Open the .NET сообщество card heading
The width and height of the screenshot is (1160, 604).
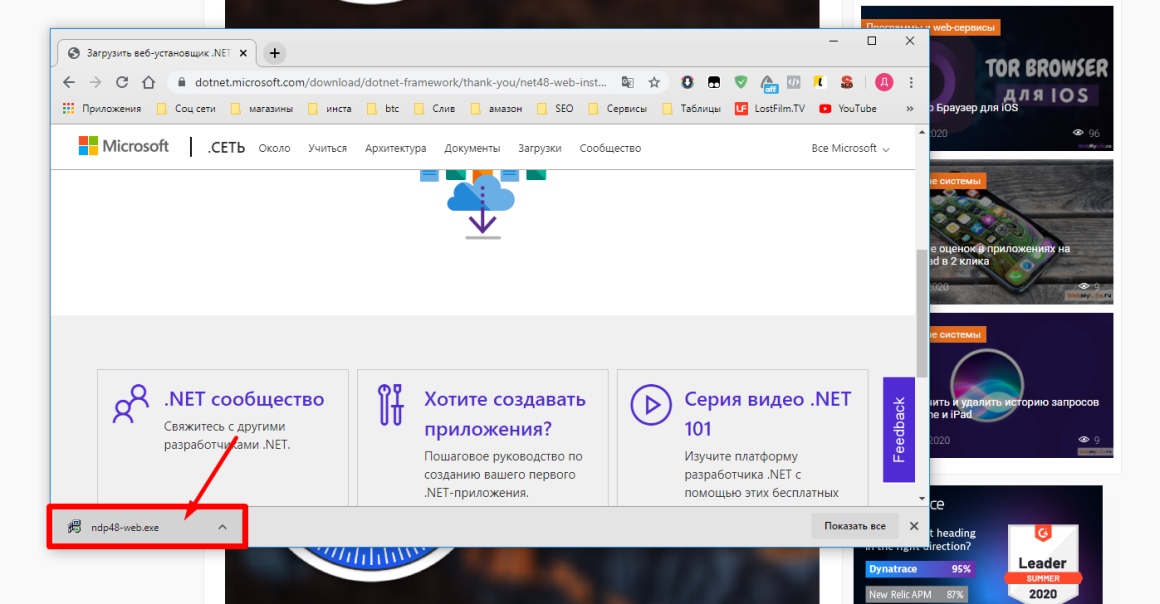tap(244, 399)
